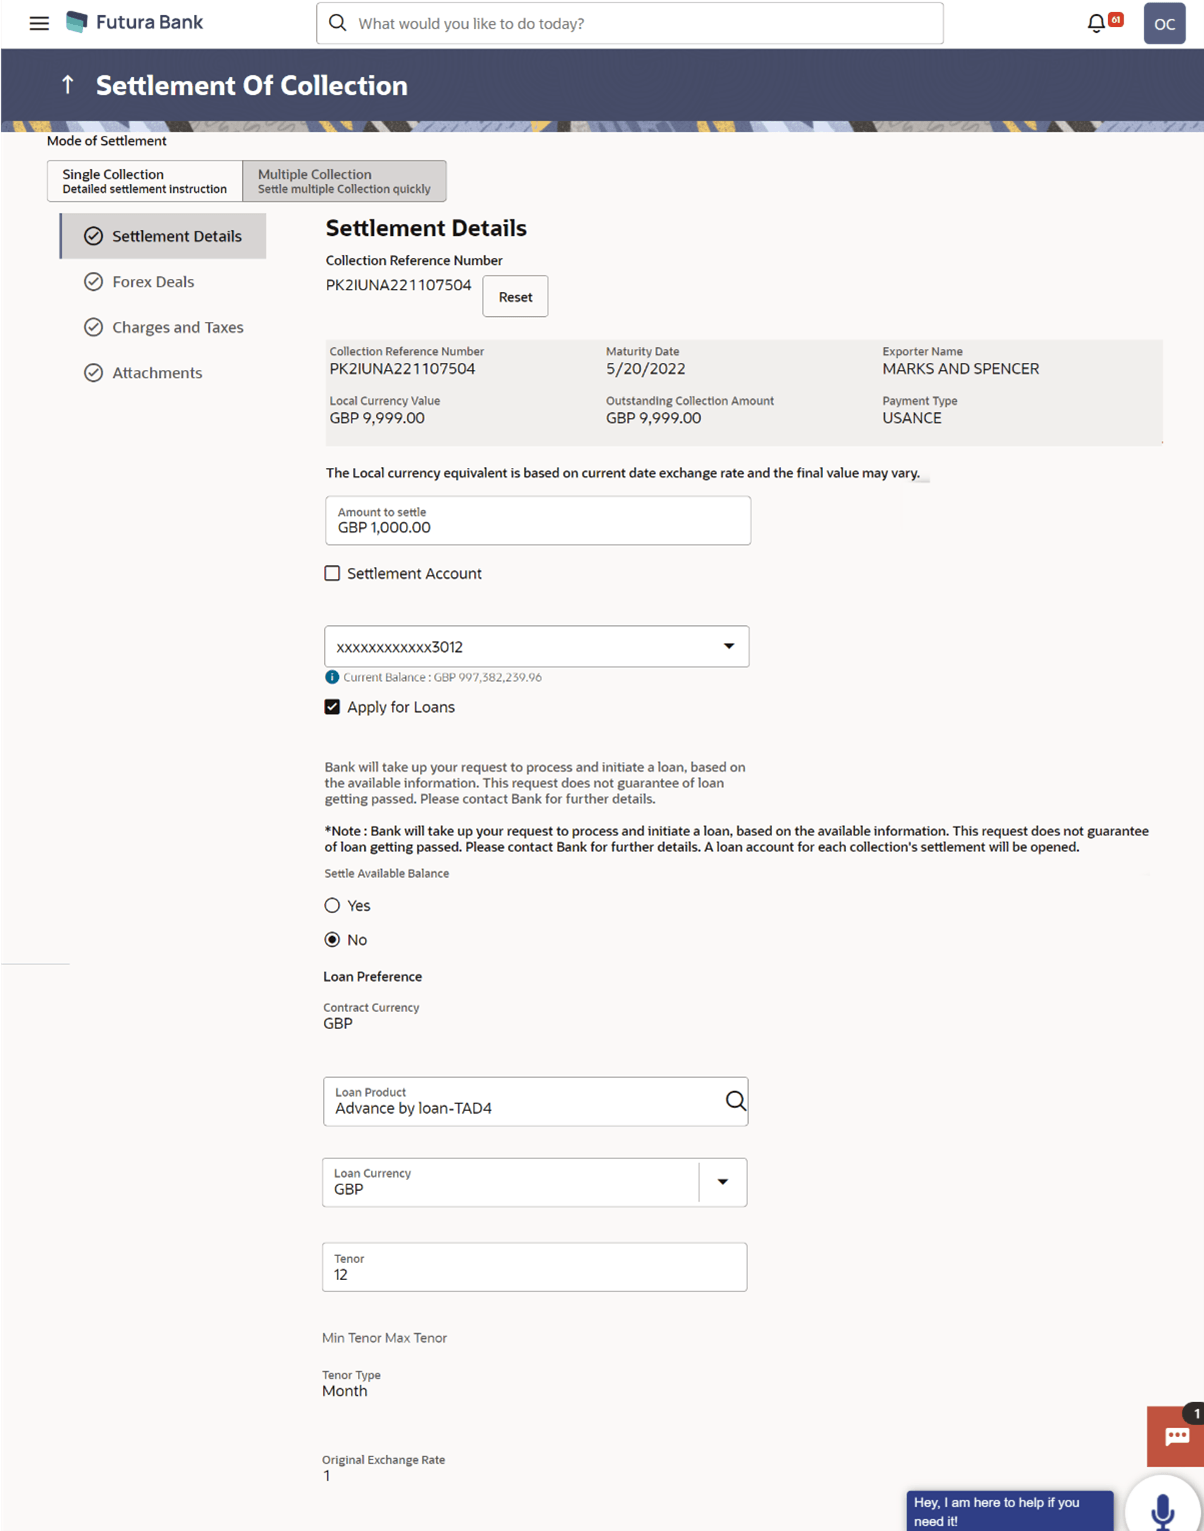The width and height of the screenshot is (1204, 1531).
Task: Click the OC user avatar
Action: (x=1163, y=23)
